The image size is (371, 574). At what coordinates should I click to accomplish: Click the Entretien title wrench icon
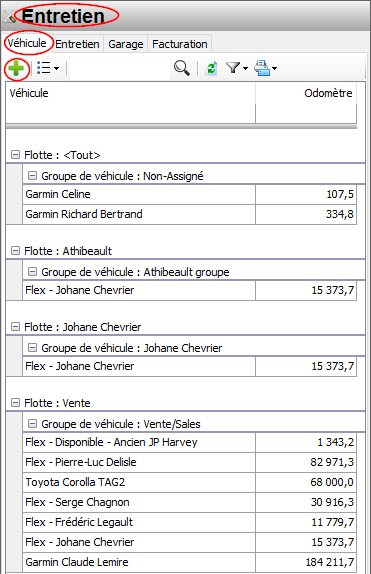pos(11,16)
